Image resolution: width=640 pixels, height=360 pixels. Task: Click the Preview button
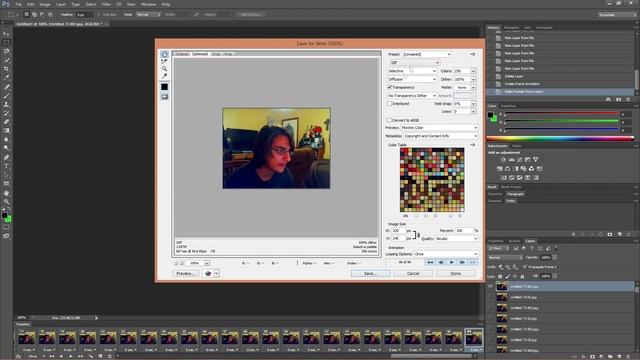click(185, 273)
